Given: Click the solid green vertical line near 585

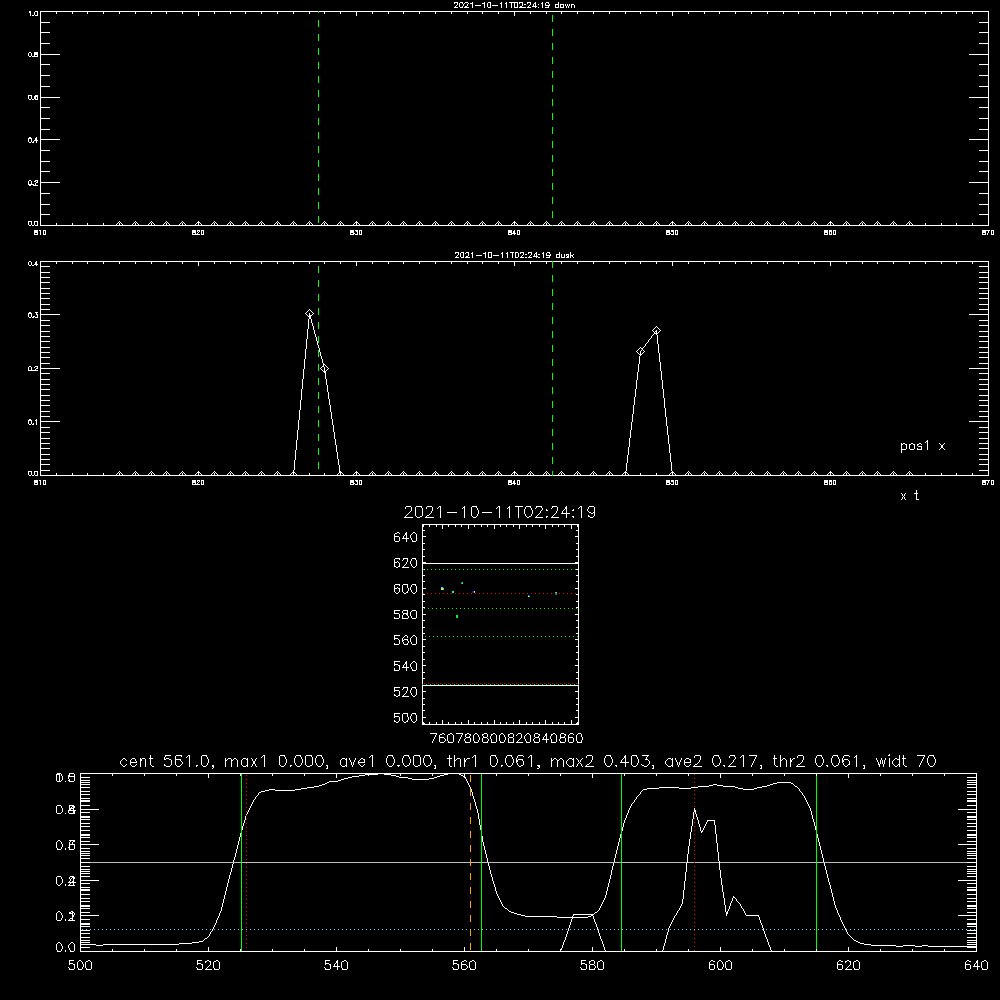Looking at the screenshot, I should 621,862.
